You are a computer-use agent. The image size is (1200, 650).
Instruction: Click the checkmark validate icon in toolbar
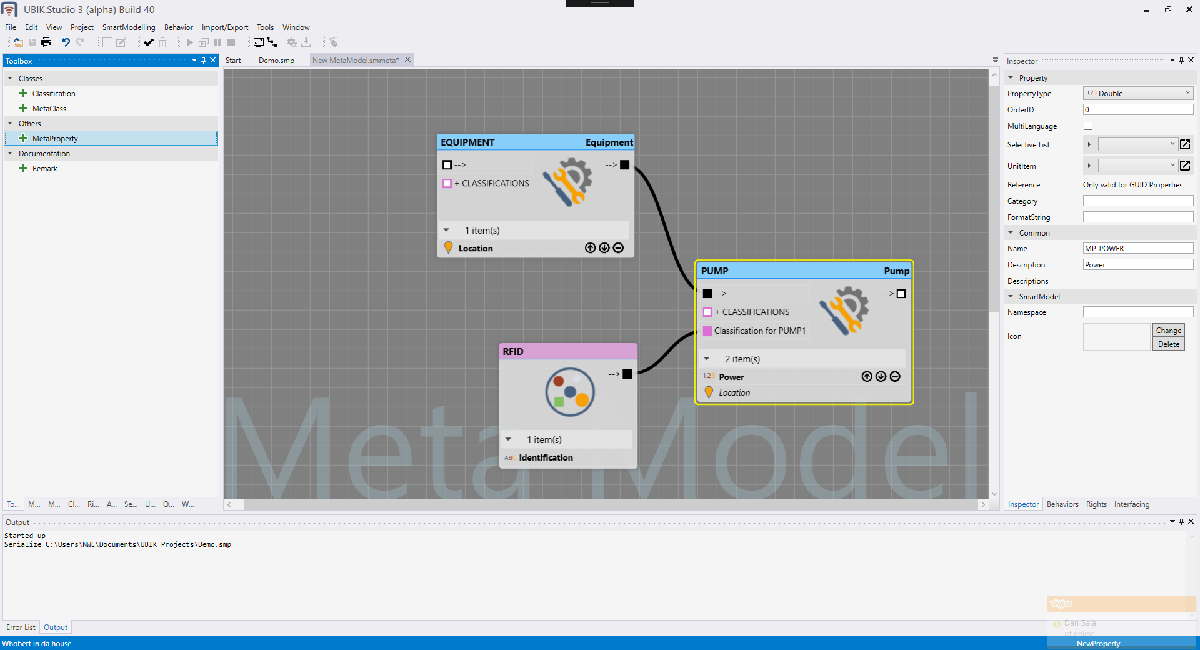(149, 42)
